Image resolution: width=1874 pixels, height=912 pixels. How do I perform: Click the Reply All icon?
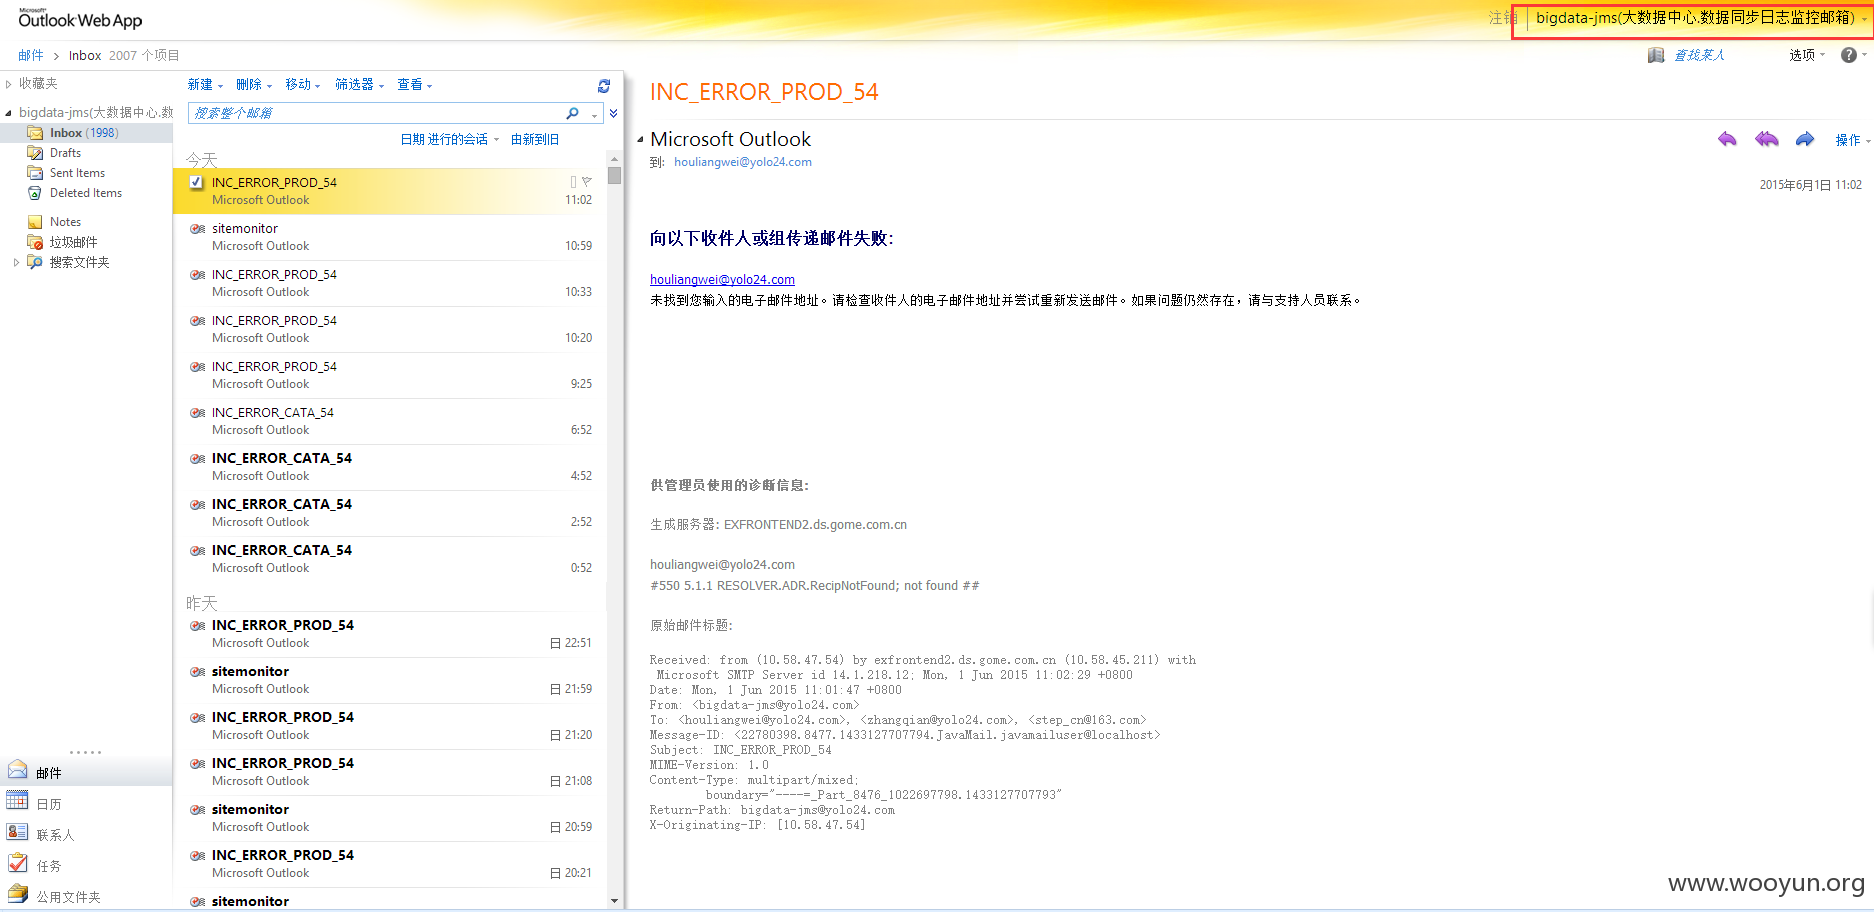[x=1767, y=139]
